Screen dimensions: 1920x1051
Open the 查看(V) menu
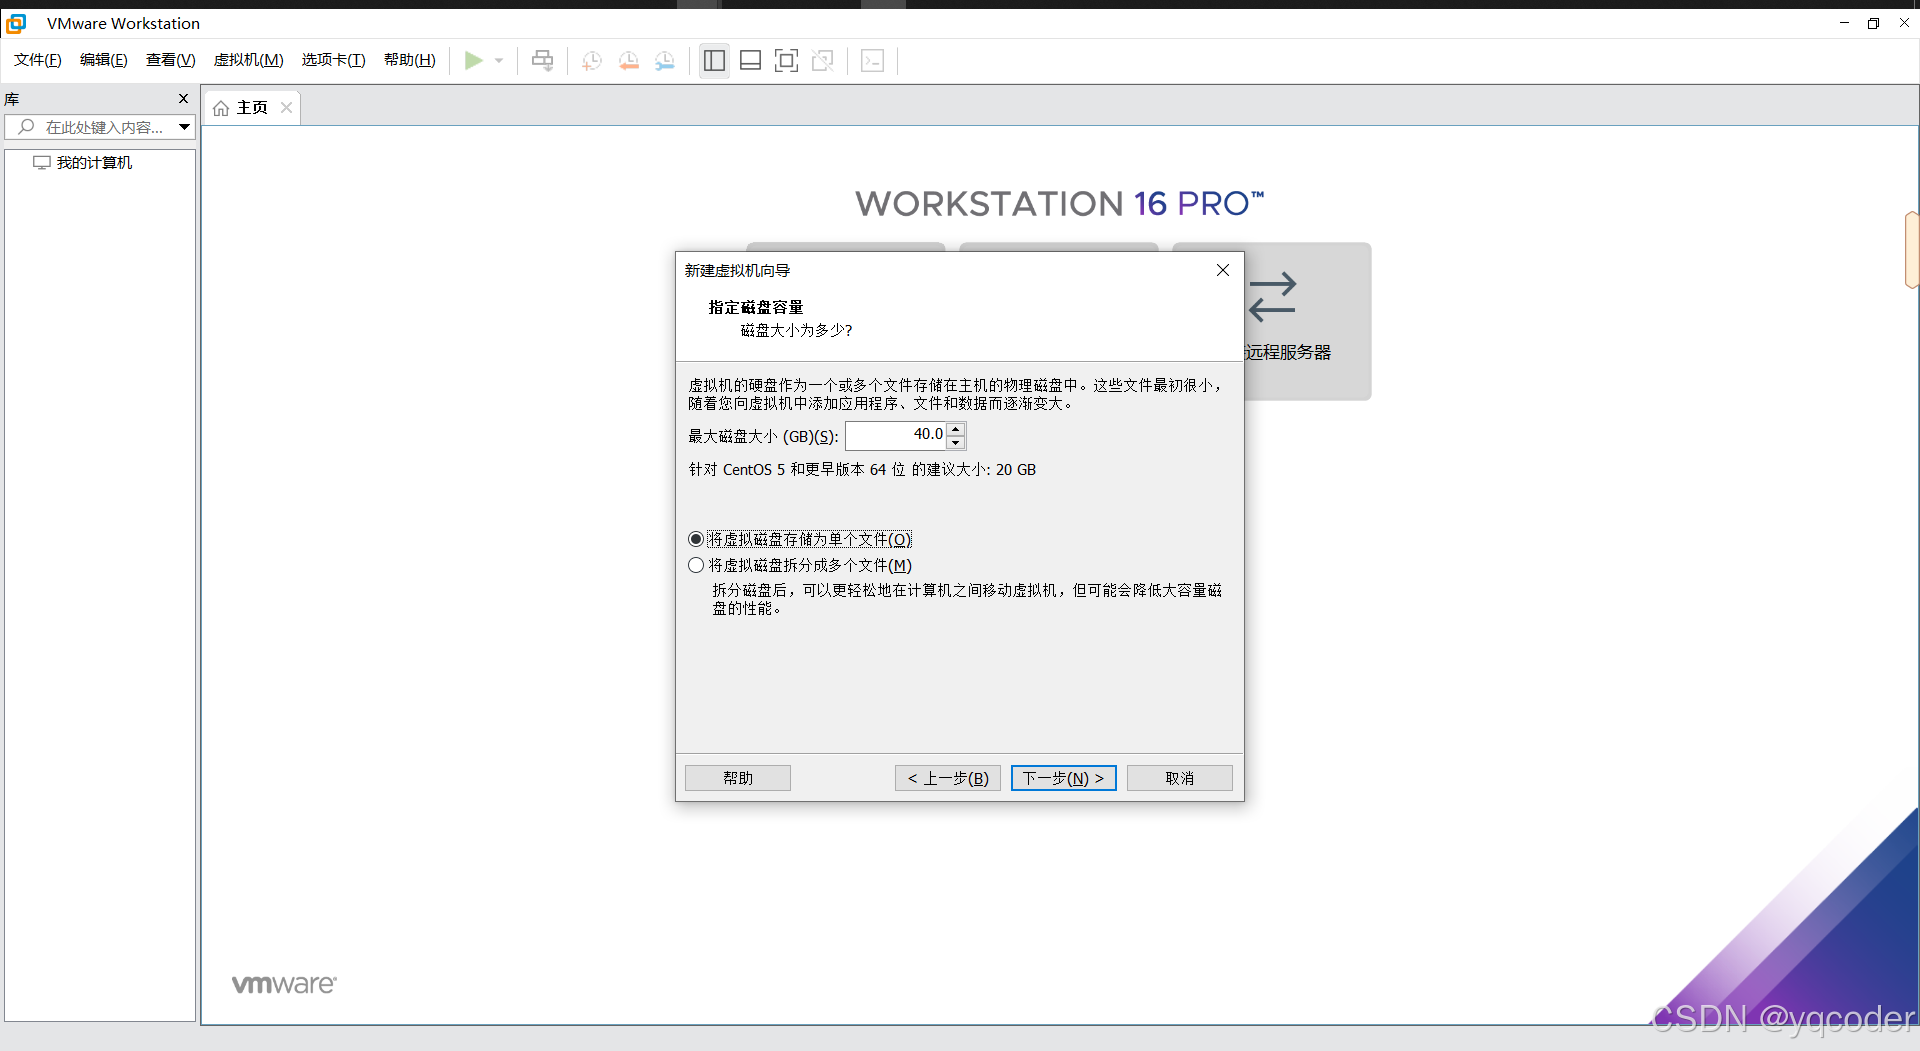pyautogui.click(x=171, y=60)
